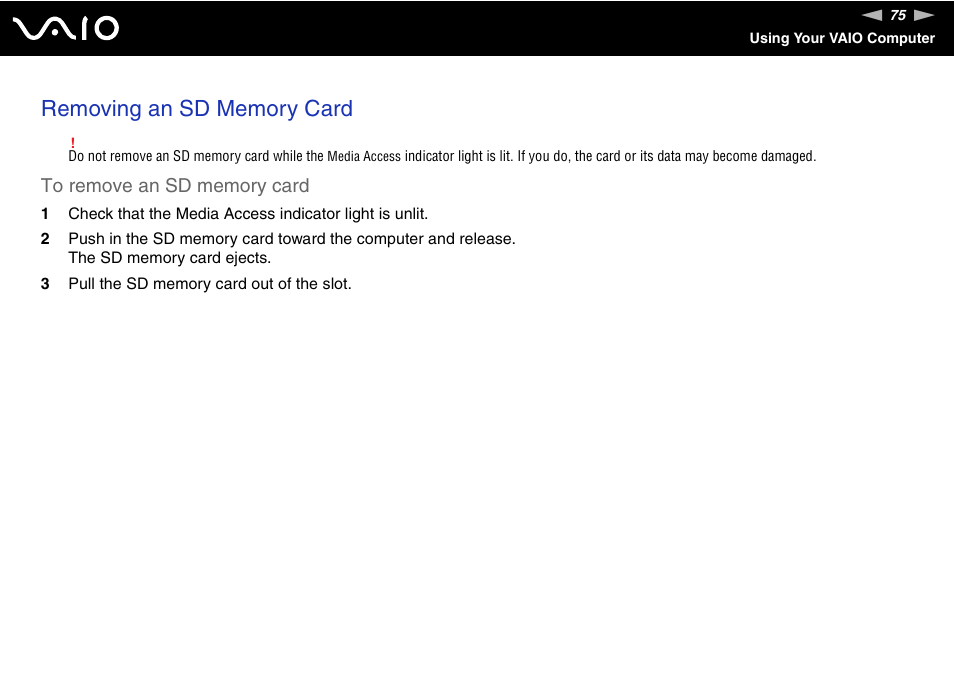The width and height of the screenshot is (954, 674).
Task: Toggle highlighting on step 1 text
Action: click(x=247, y=213)
